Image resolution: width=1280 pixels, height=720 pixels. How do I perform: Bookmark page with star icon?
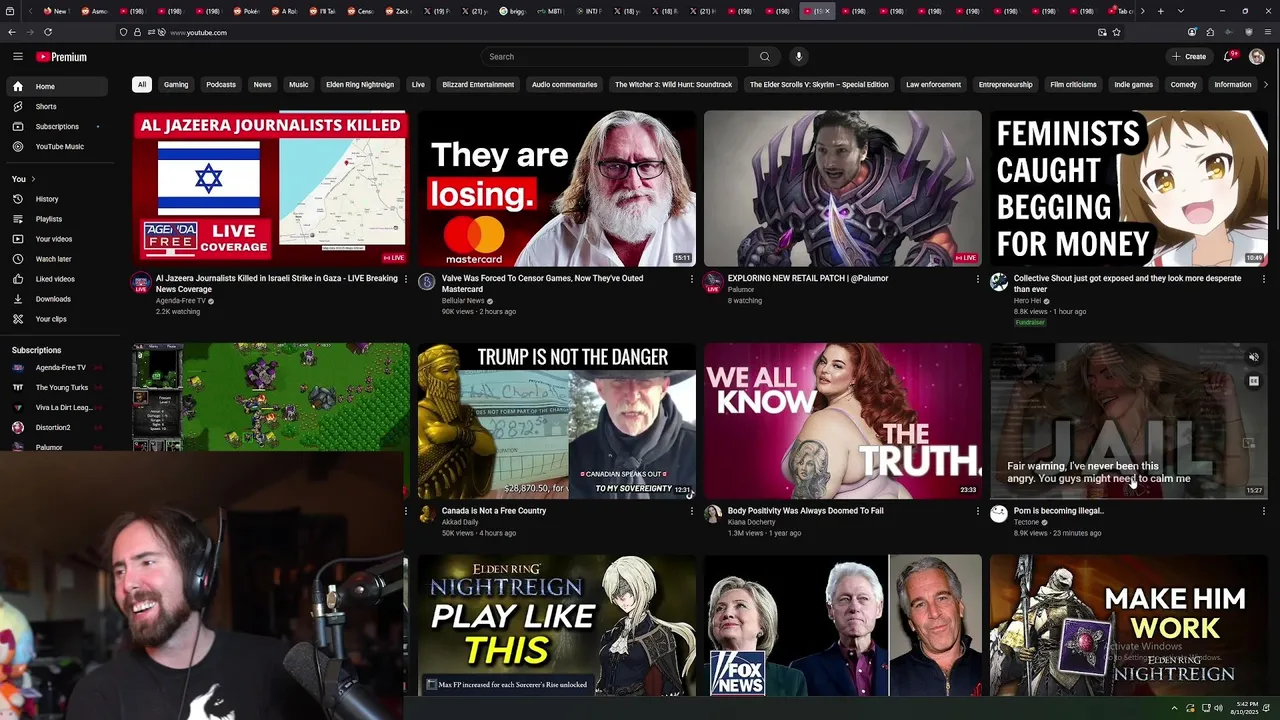tap(1116, 32)
